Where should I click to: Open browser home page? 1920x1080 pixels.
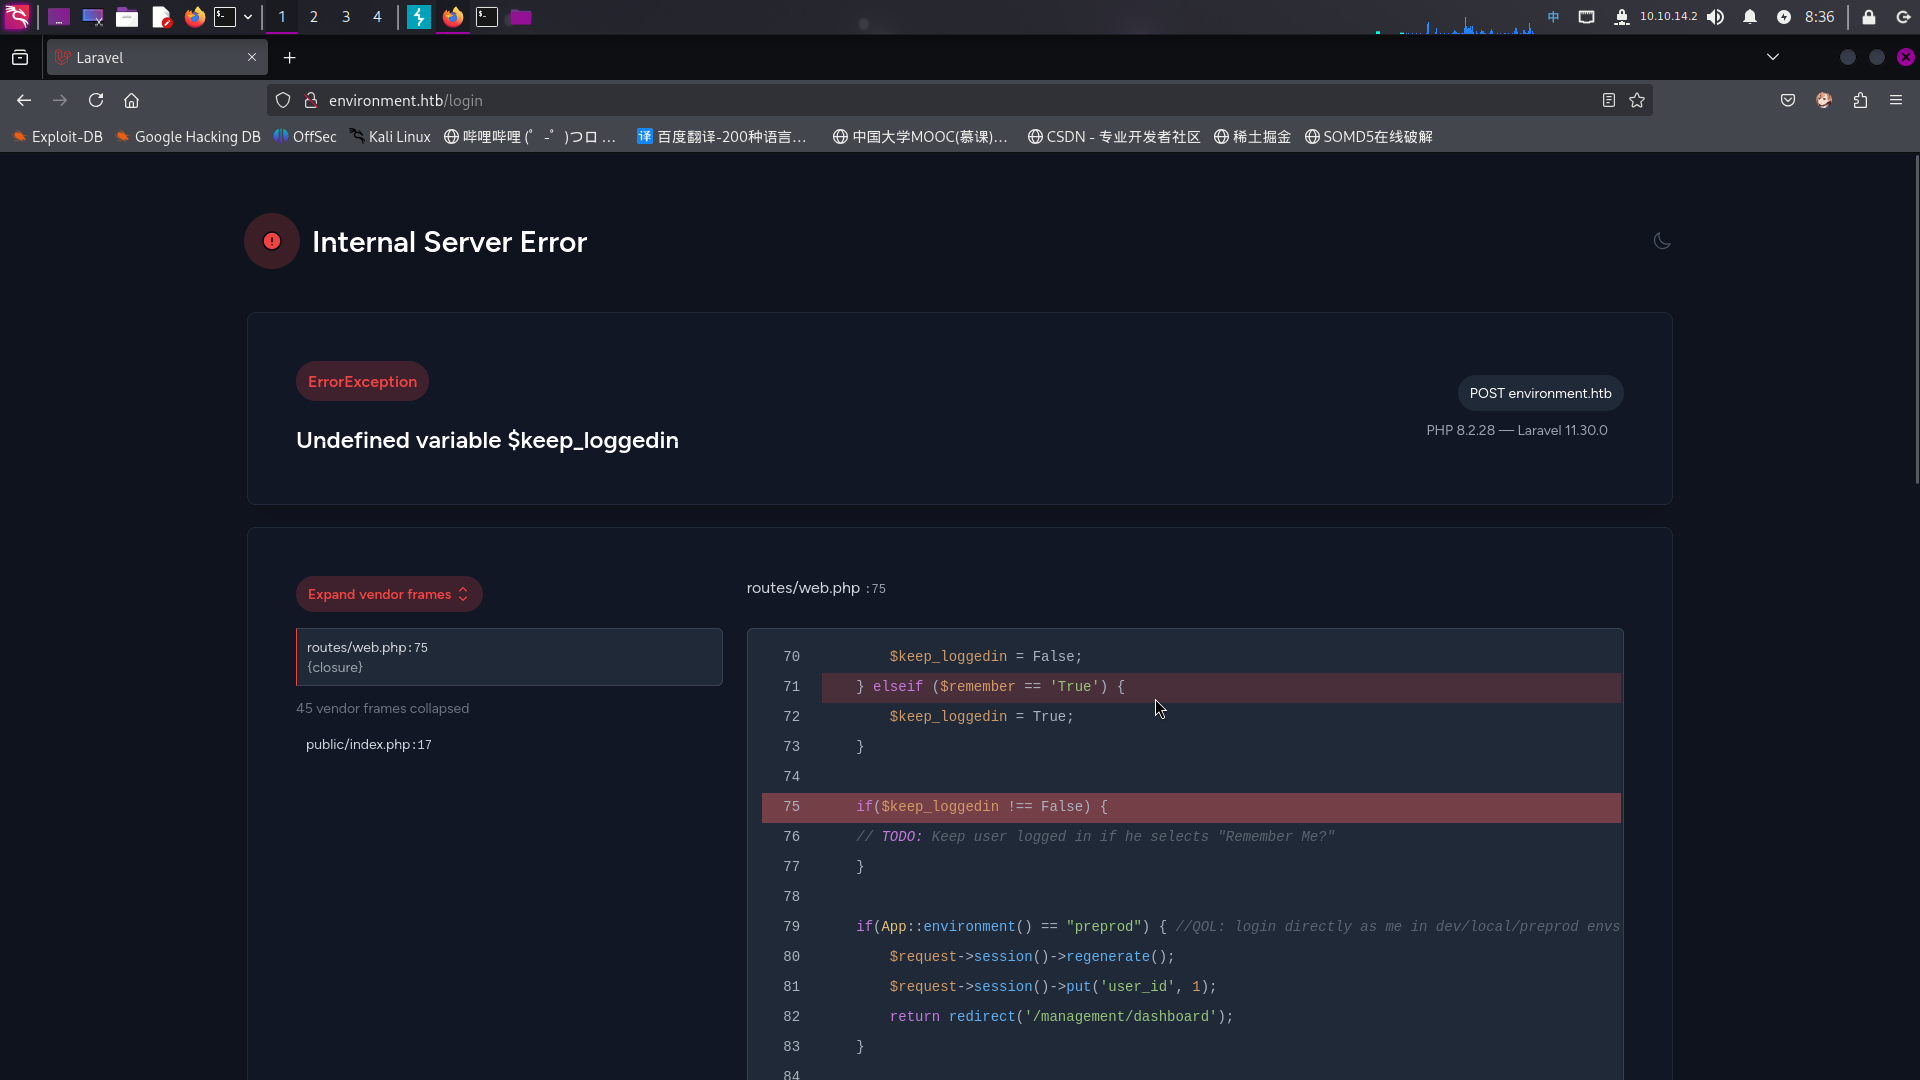131,100
